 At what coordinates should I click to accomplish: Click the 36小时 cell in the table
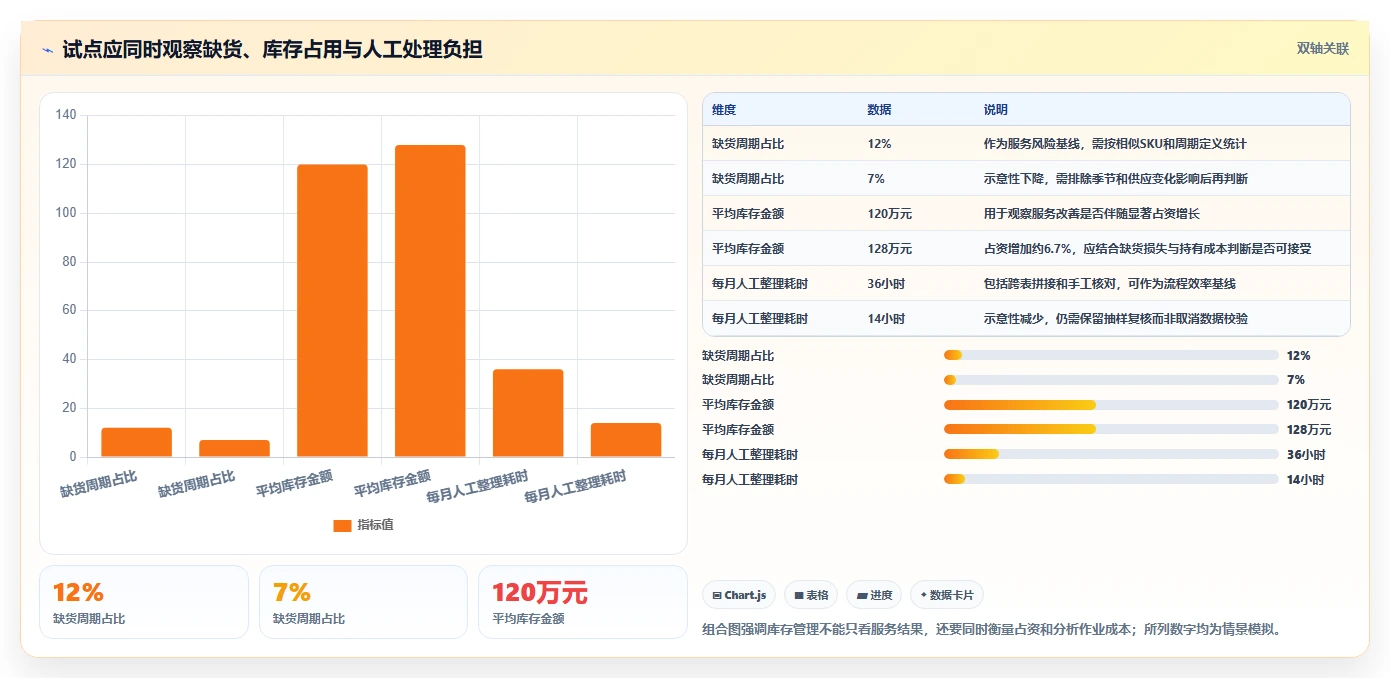point(887,284)
